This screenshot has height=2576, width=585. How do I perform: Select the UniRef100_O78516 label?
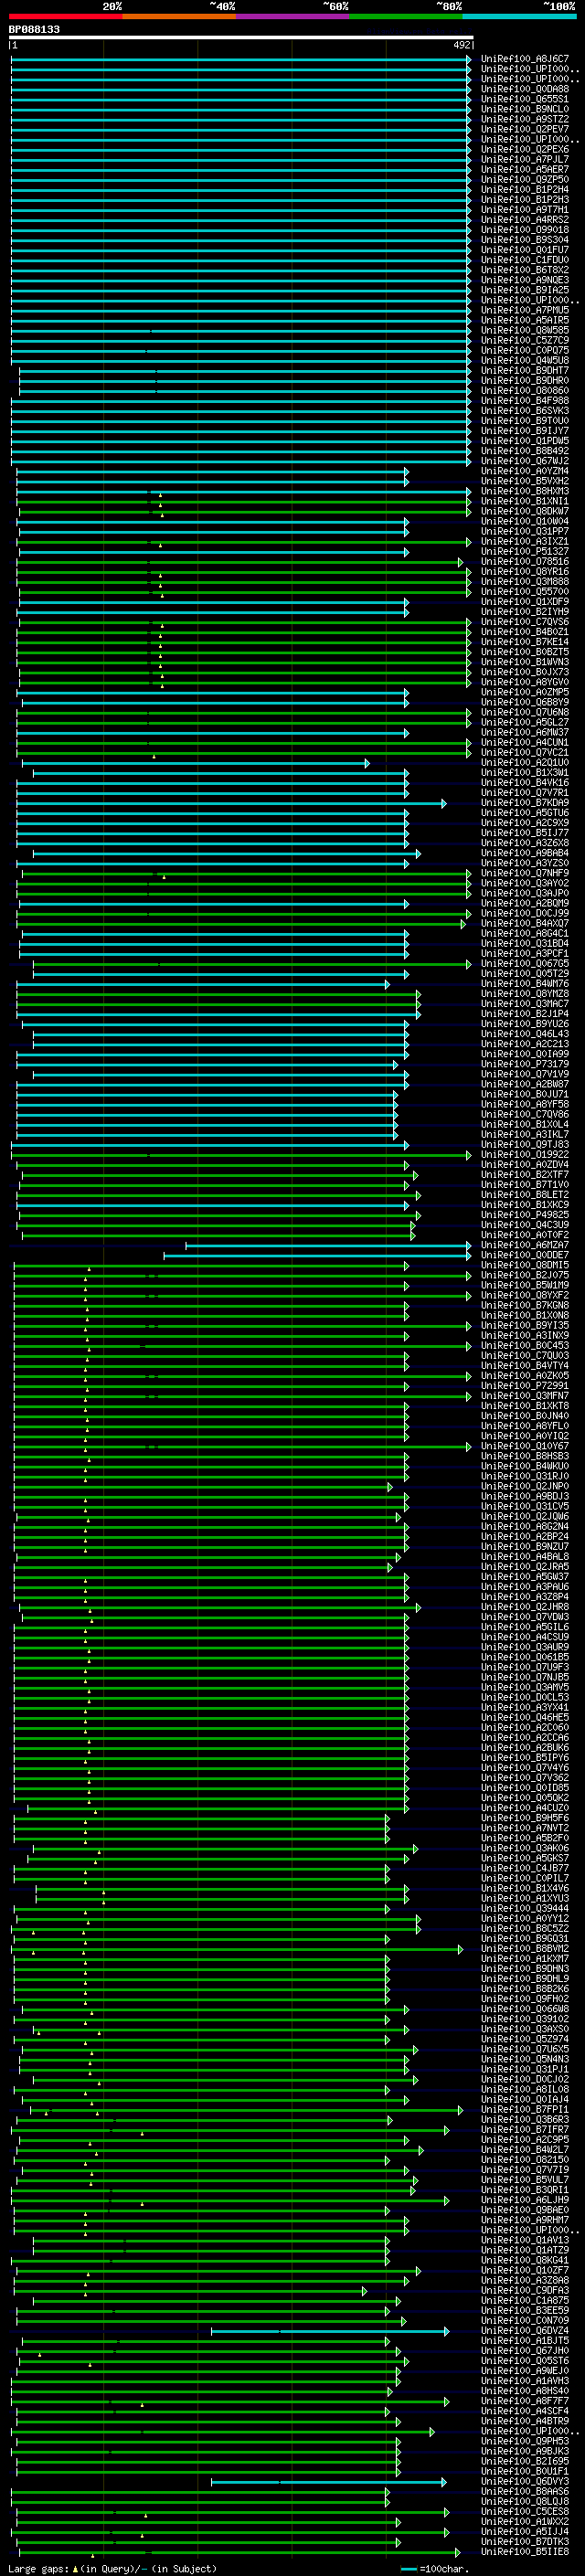click(x=525, y=562)
